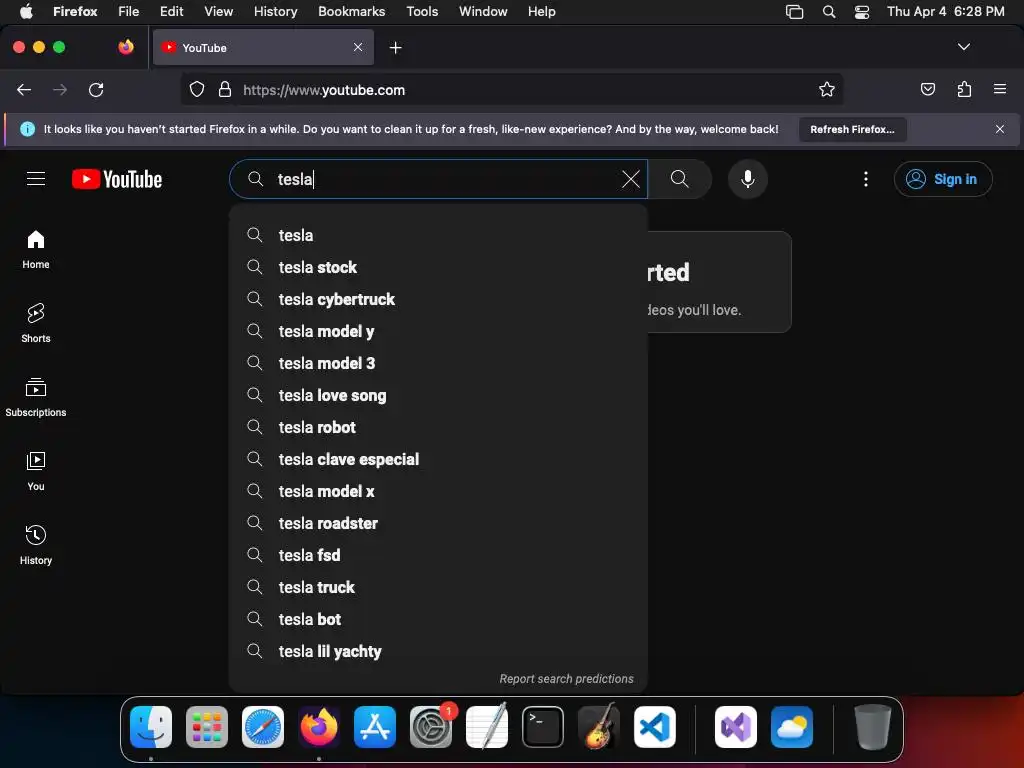Choose the 'tesla bot' suggestion
Screen dimensions: 1024x768
coord(438,619)
